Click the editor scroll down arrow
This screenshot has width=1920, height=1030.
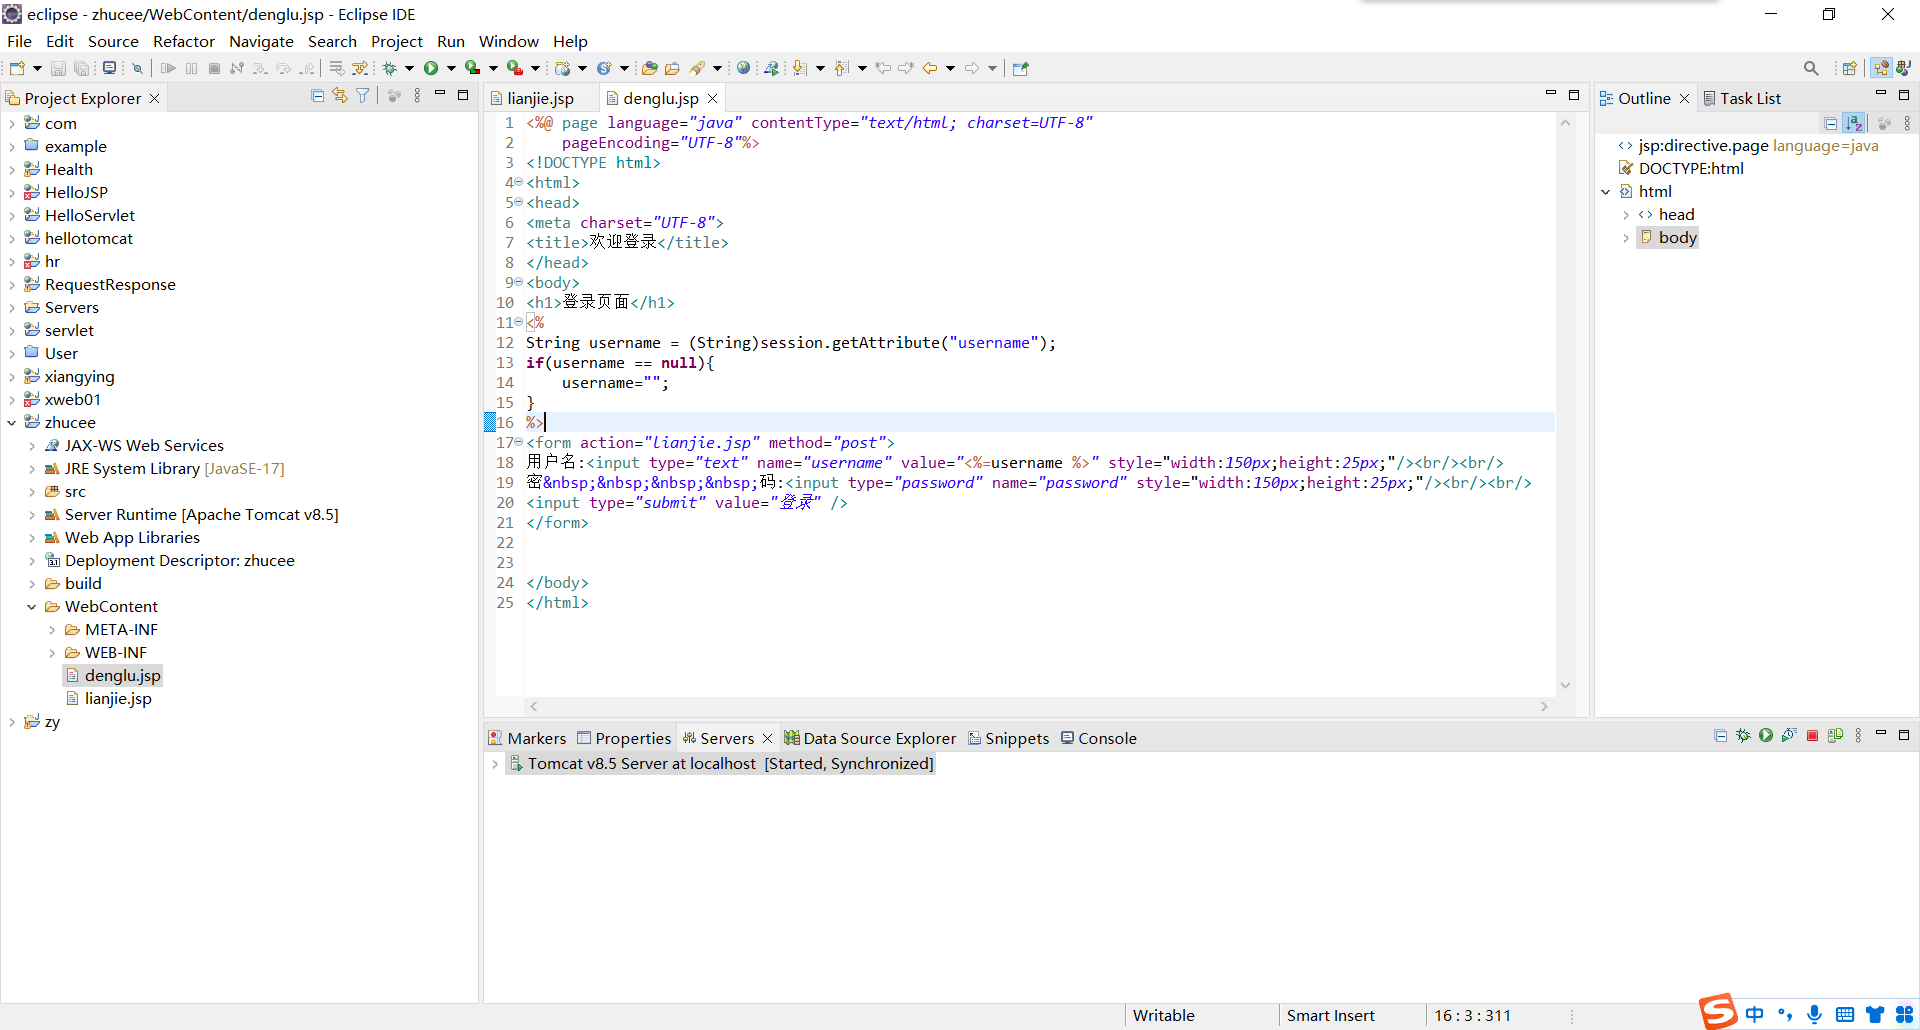click(x=1565, y=685)
